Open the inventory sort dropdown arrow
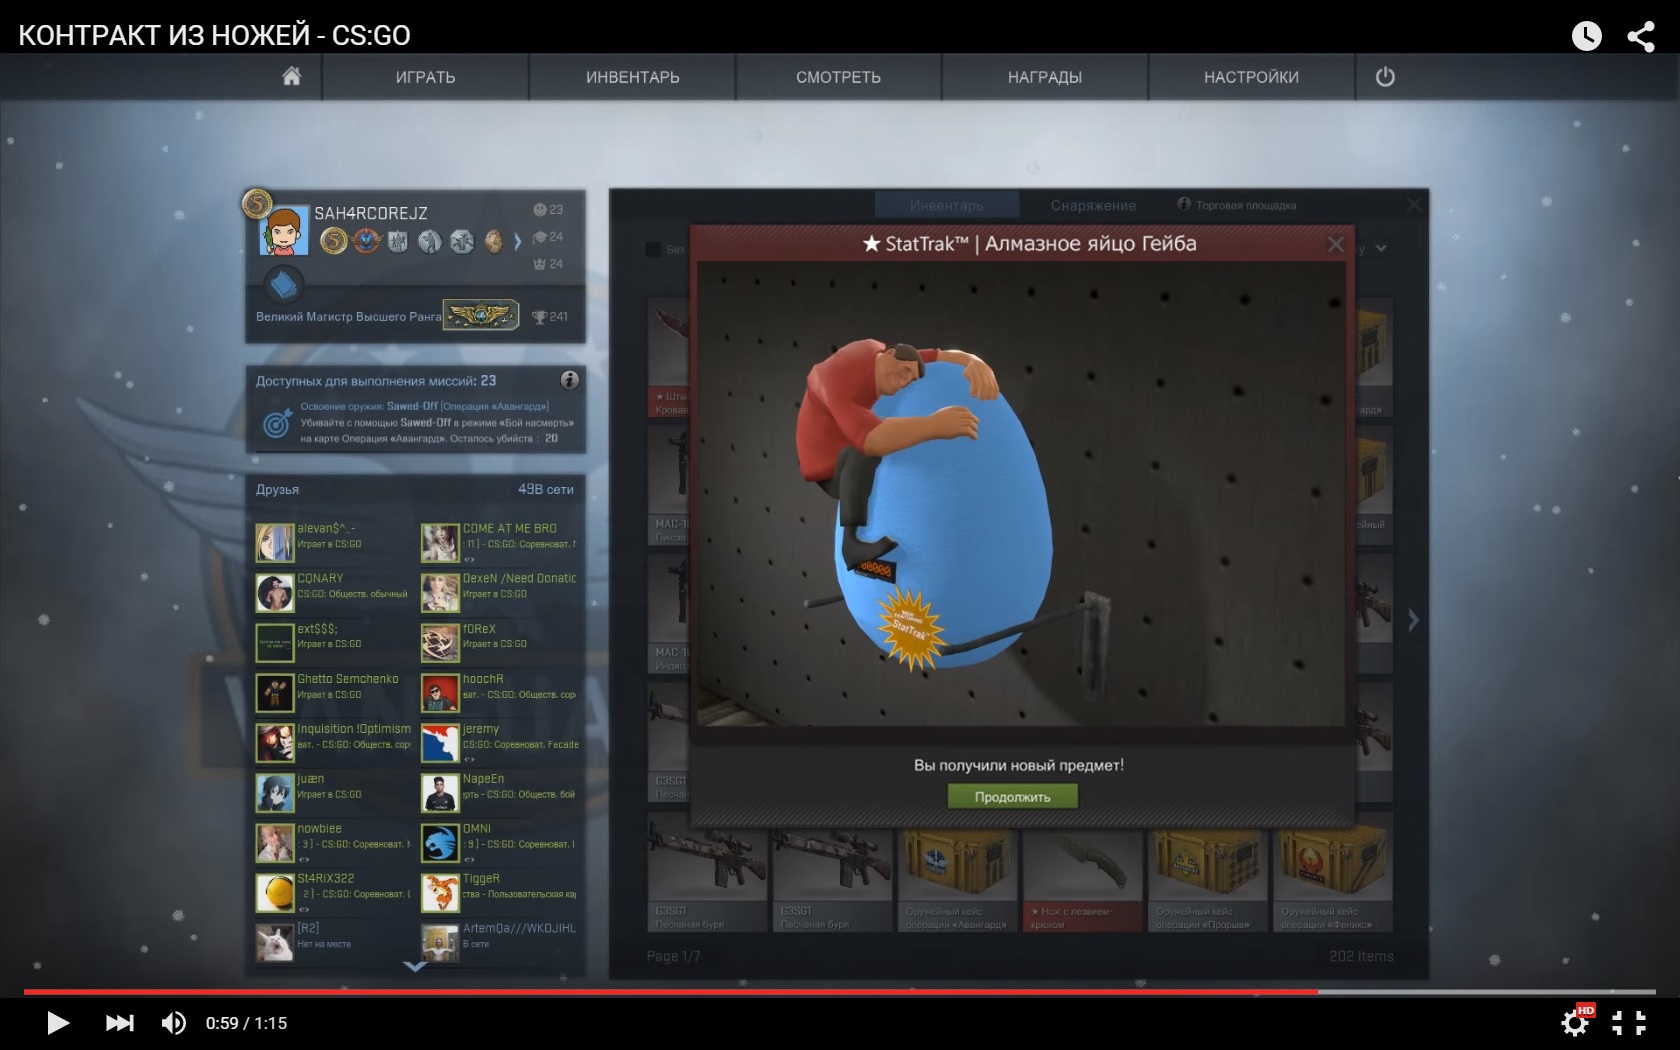The width and height of the screenshot is (1680, 1050). (1381, 248)
